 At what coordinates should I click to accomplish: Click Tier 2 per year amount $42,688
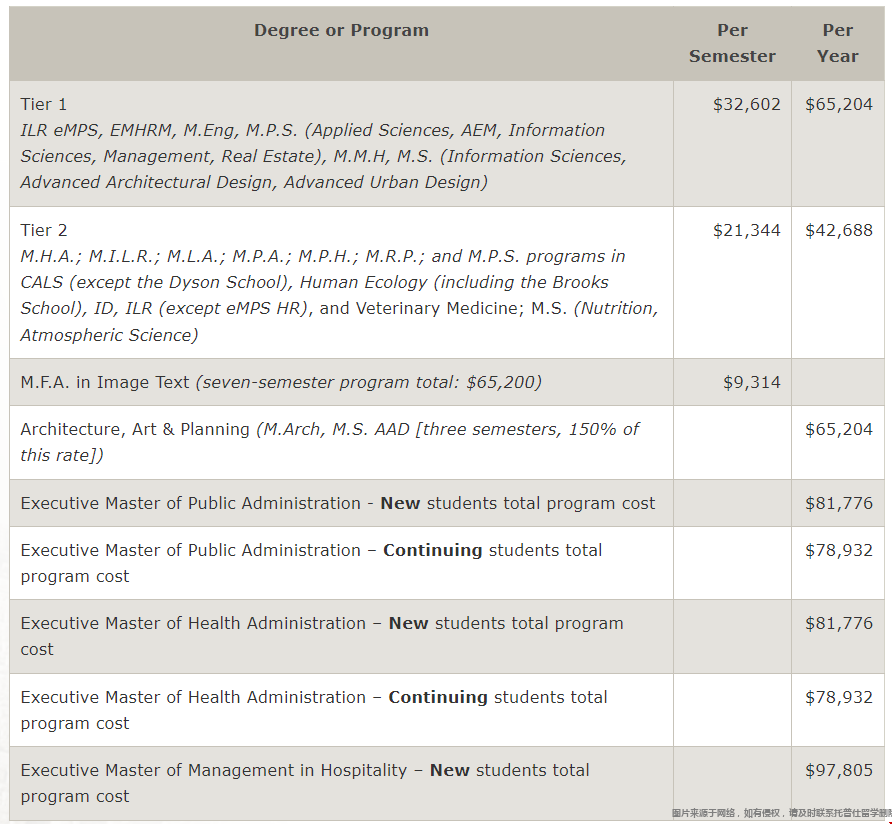click(x=839, y=230)
